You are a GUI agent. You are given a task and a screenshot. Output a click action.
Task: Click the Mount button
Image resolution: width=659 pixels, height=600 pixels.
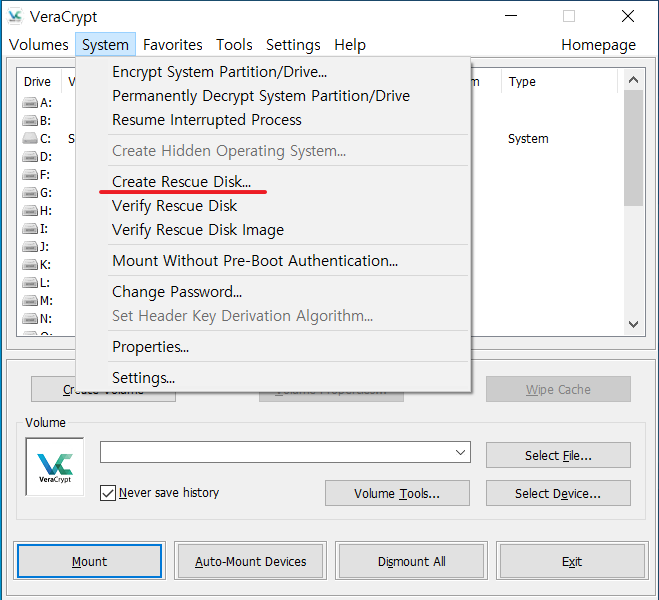[90, 561]
